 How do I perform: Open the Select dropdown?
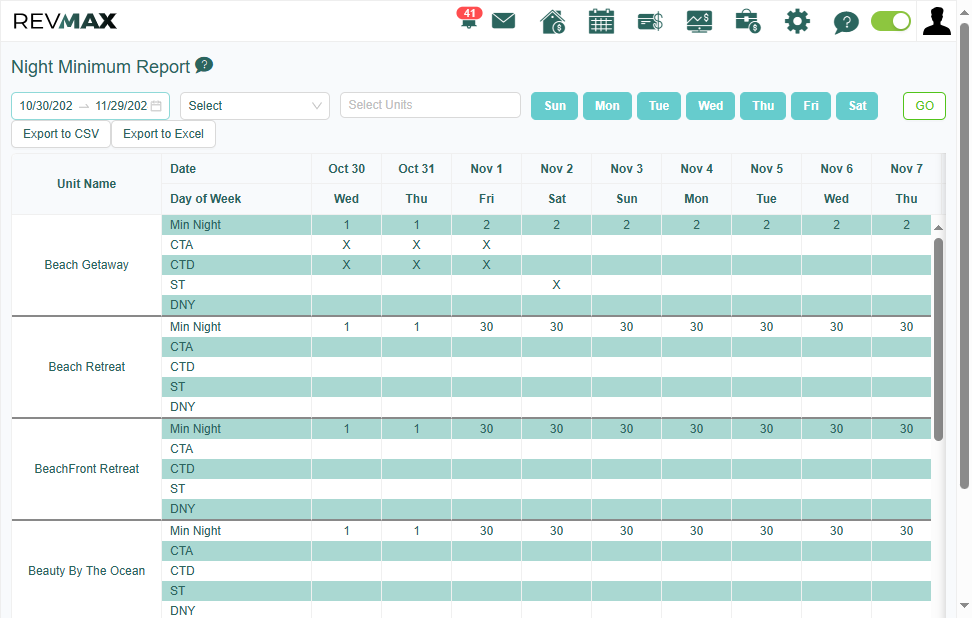255,106
